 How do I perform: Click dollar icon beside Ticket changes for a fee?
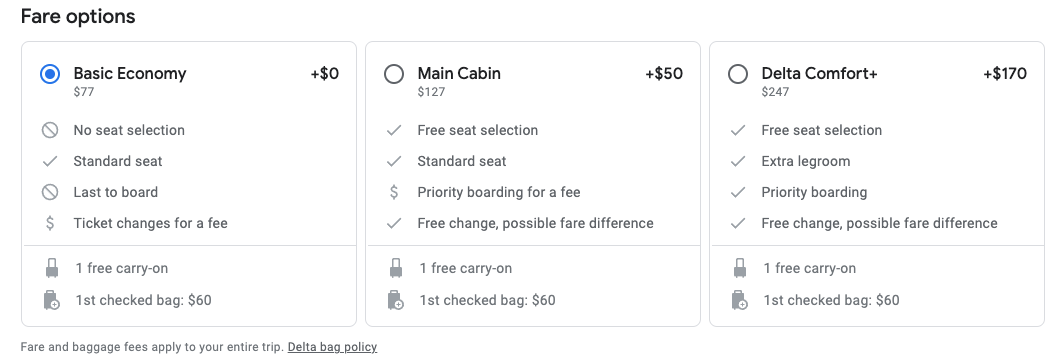point(50,223)
